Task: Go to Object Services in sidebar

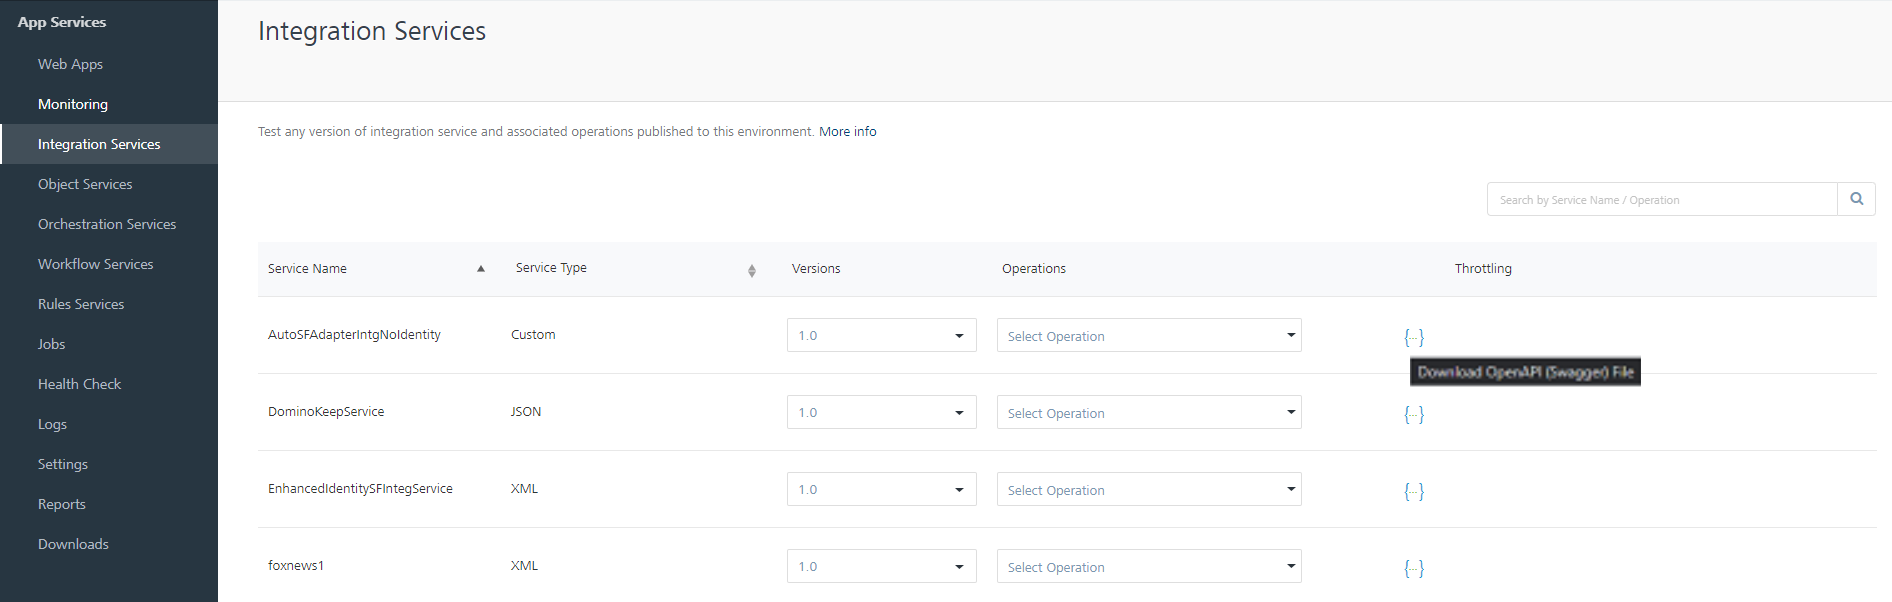Action: coord(85,184)
